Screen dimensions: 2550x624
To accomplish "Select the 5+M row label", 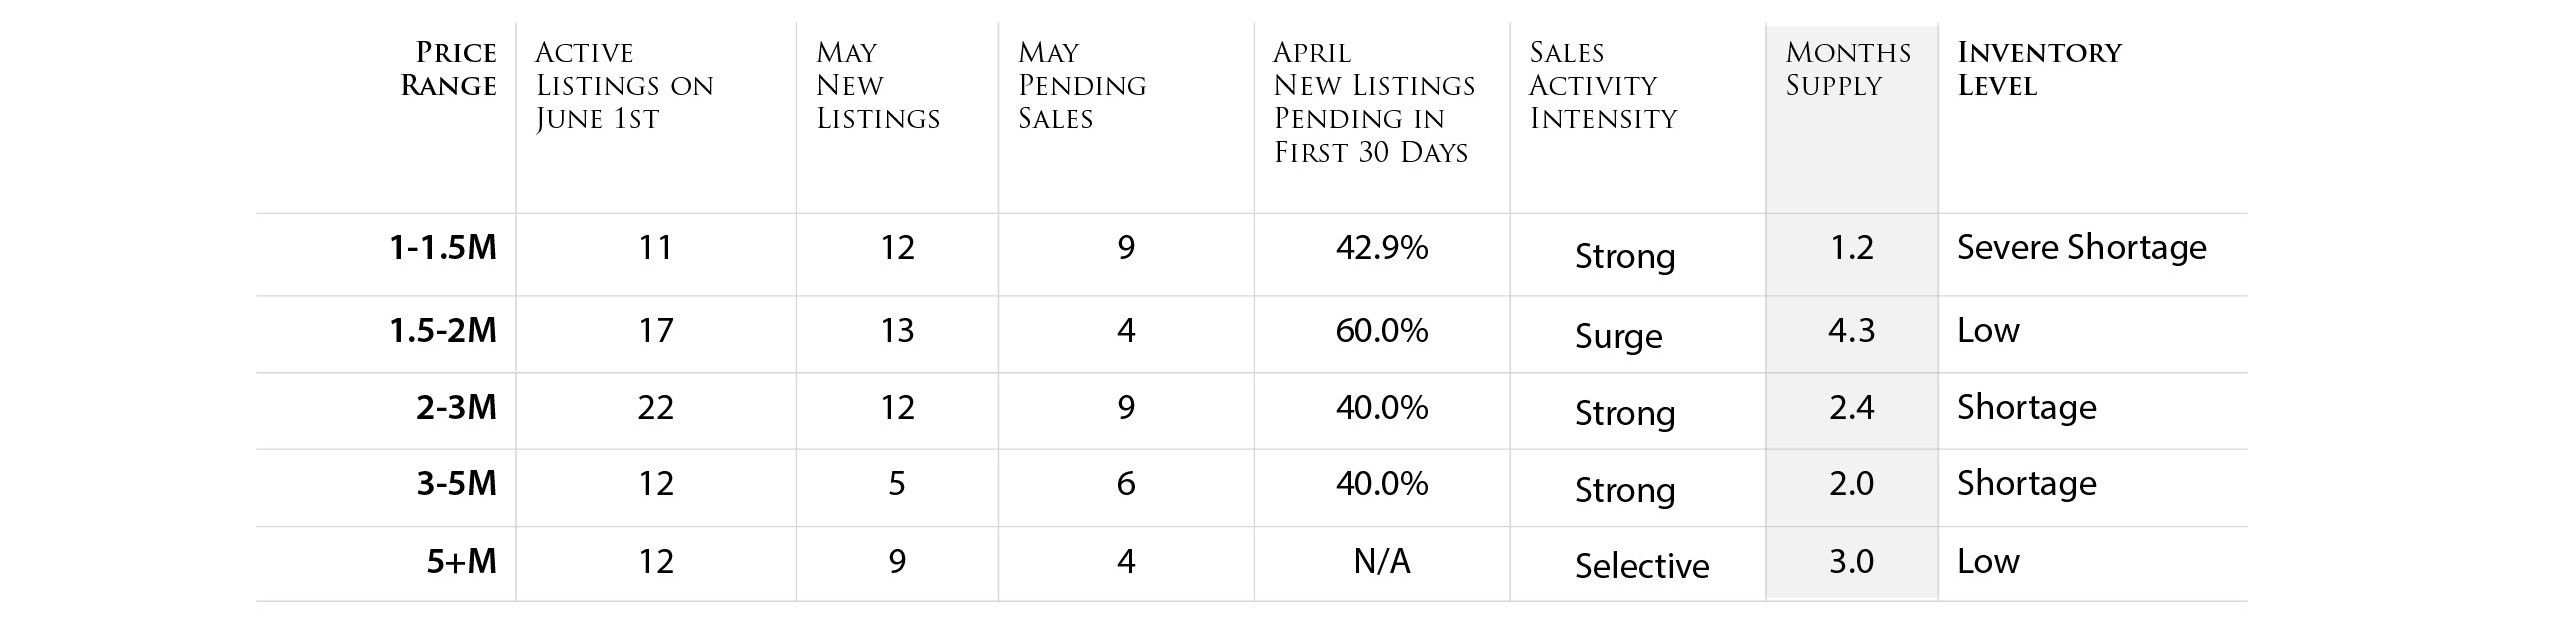I will (462, 561).
